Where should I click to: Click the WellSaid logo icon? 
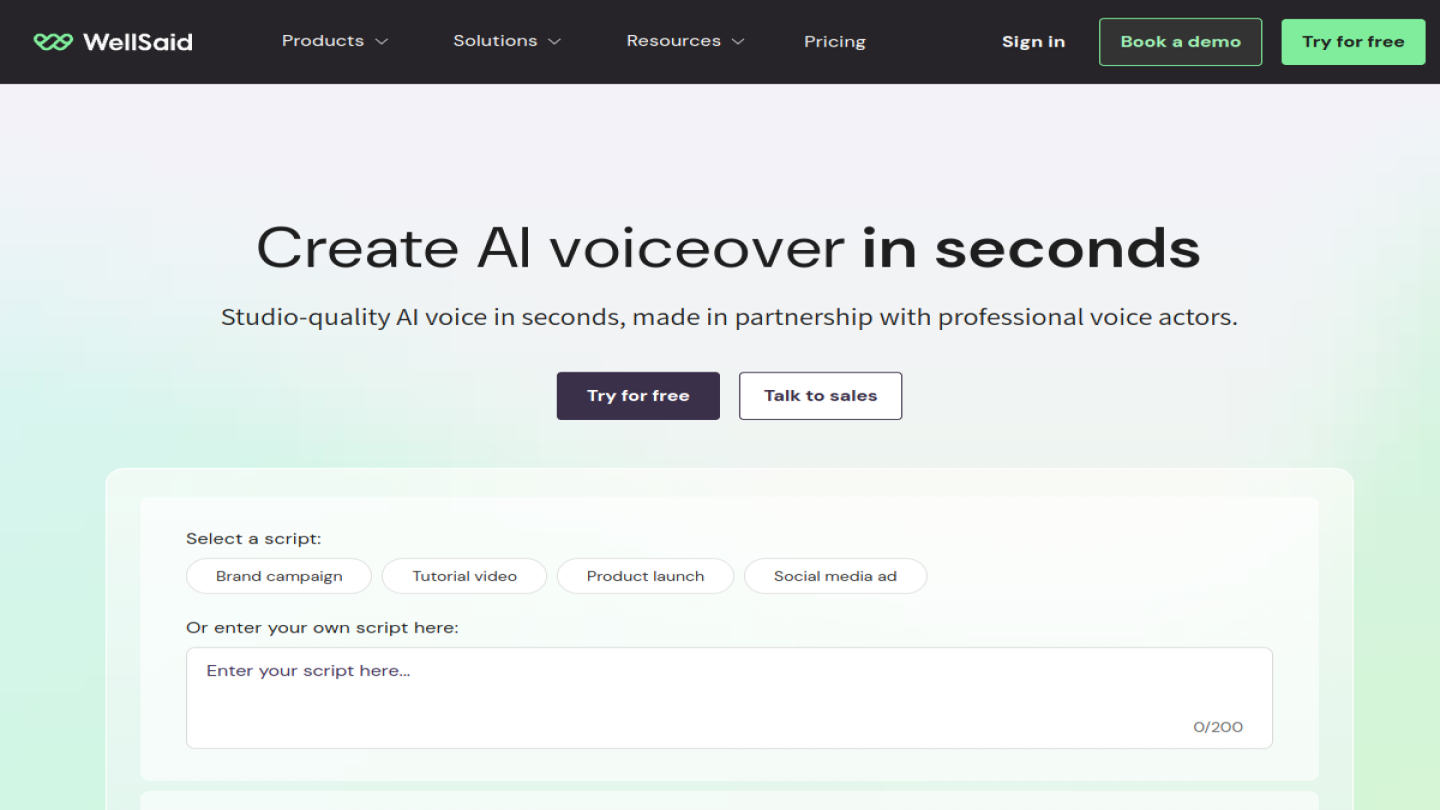pyautogui.click(x=53, y=42)
